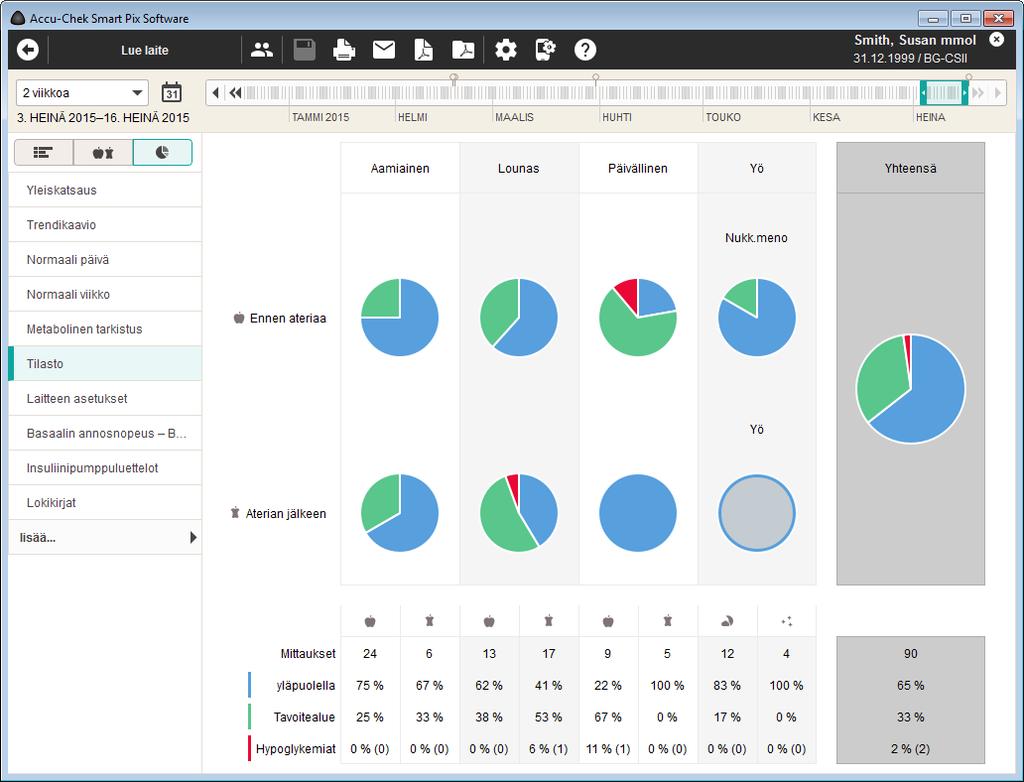Export report with the PDF document icon

(x=424, y=50)
